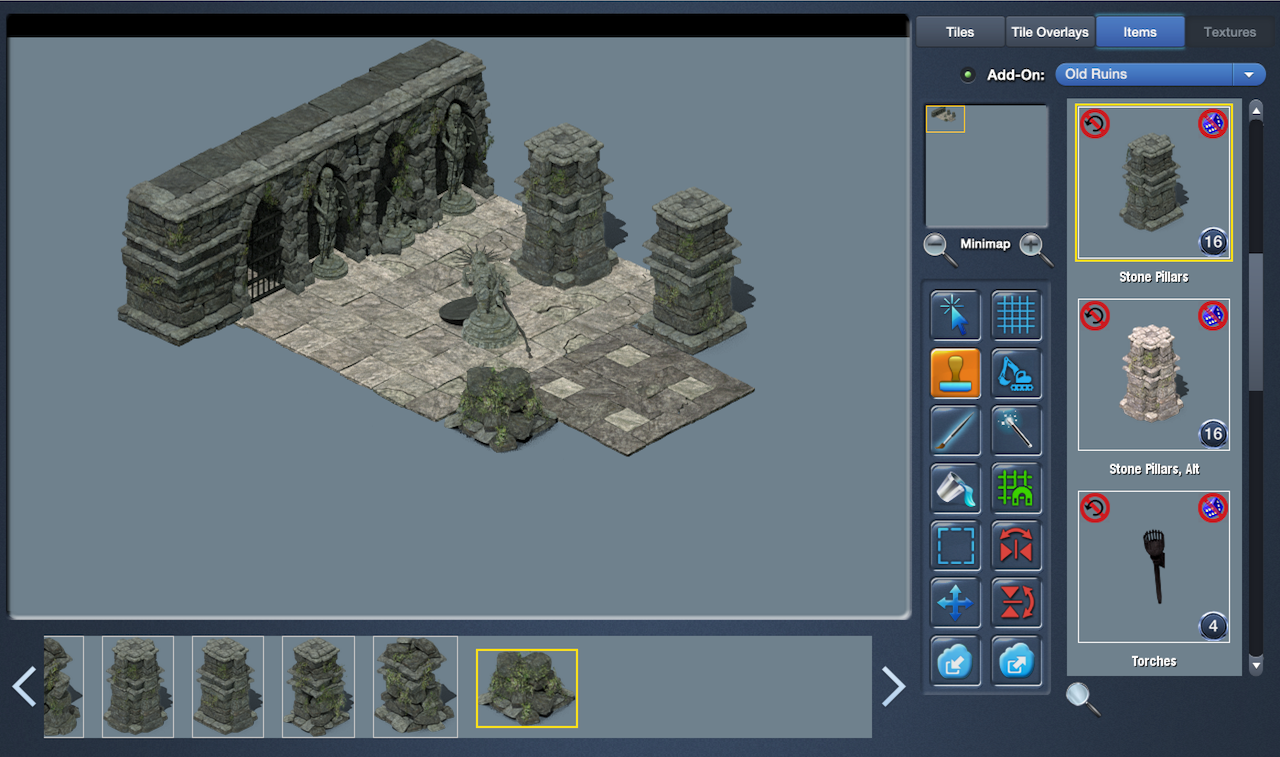Select the Stone Pillars, Alt item thumbnail
The width and height of the screenshot is (1280, 757).
tap(1154, 375)
